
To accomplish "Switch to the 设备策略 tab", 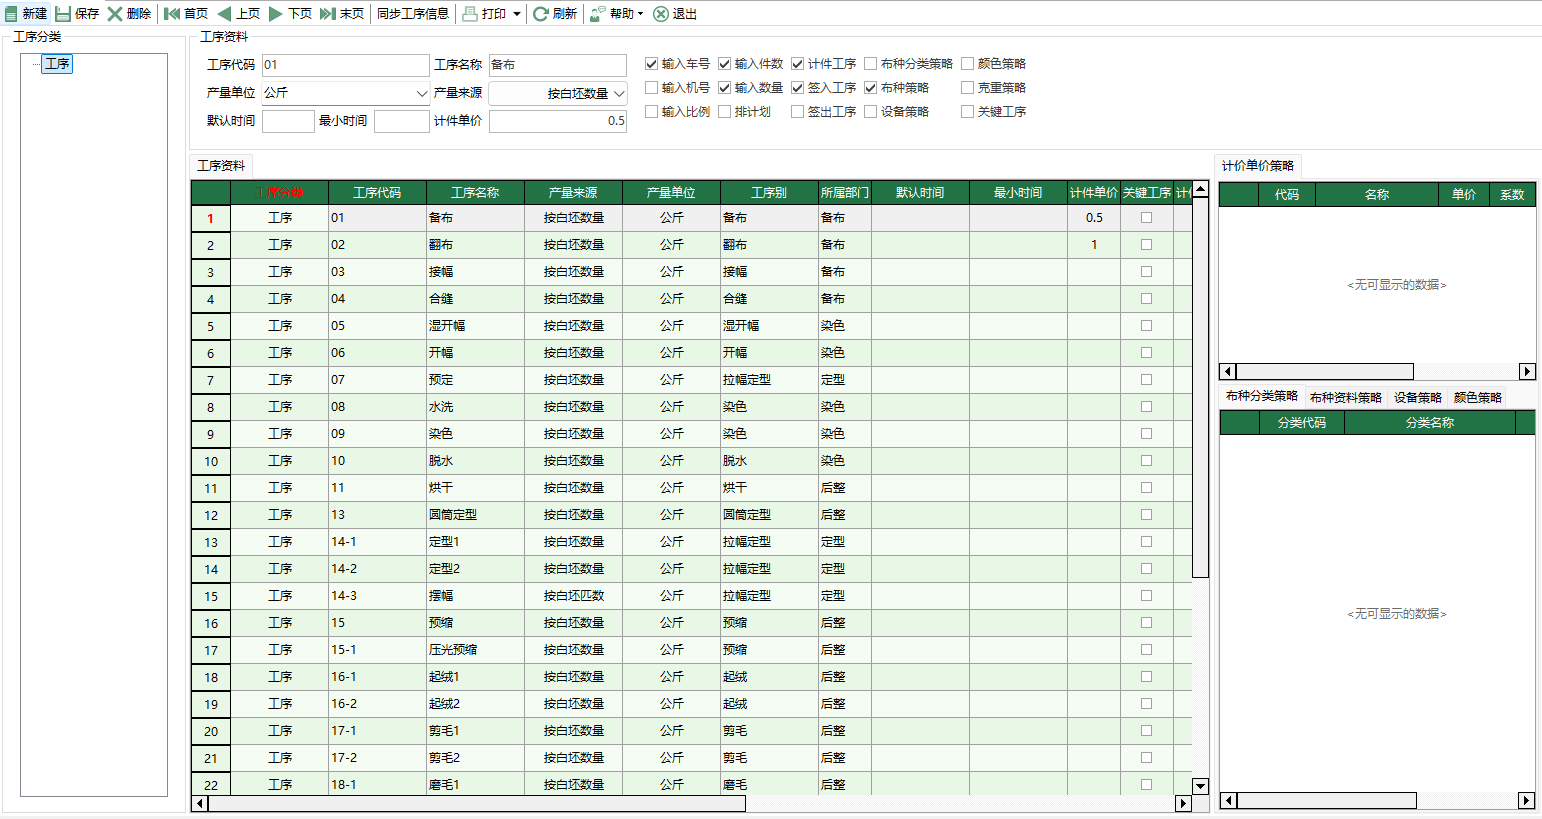I will point(1417,396).
